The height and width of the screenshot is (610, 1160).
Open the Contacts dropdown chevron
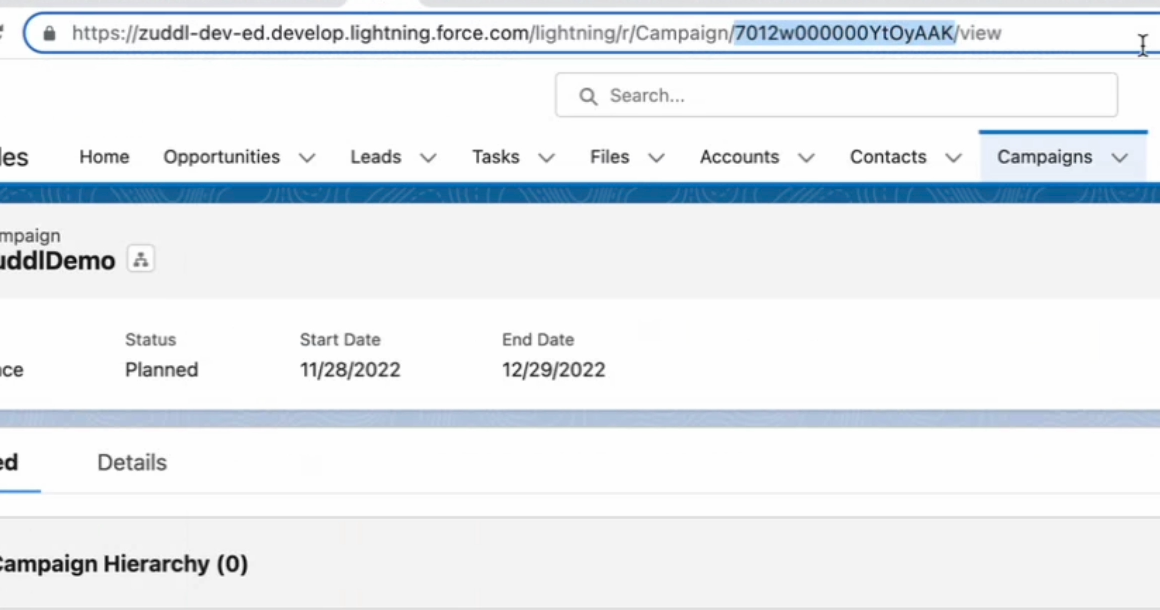click(x=953, y=158)
